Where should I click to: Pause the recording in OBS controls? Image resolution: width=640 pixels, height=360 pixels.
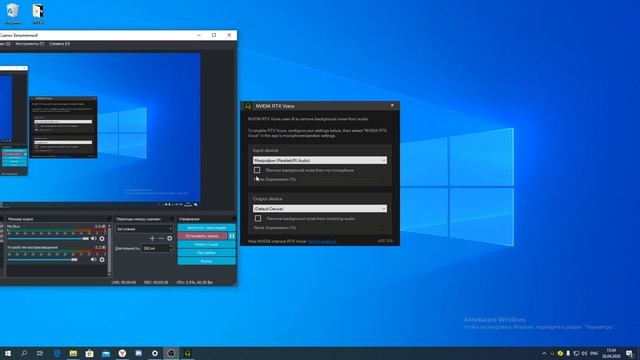232,236
